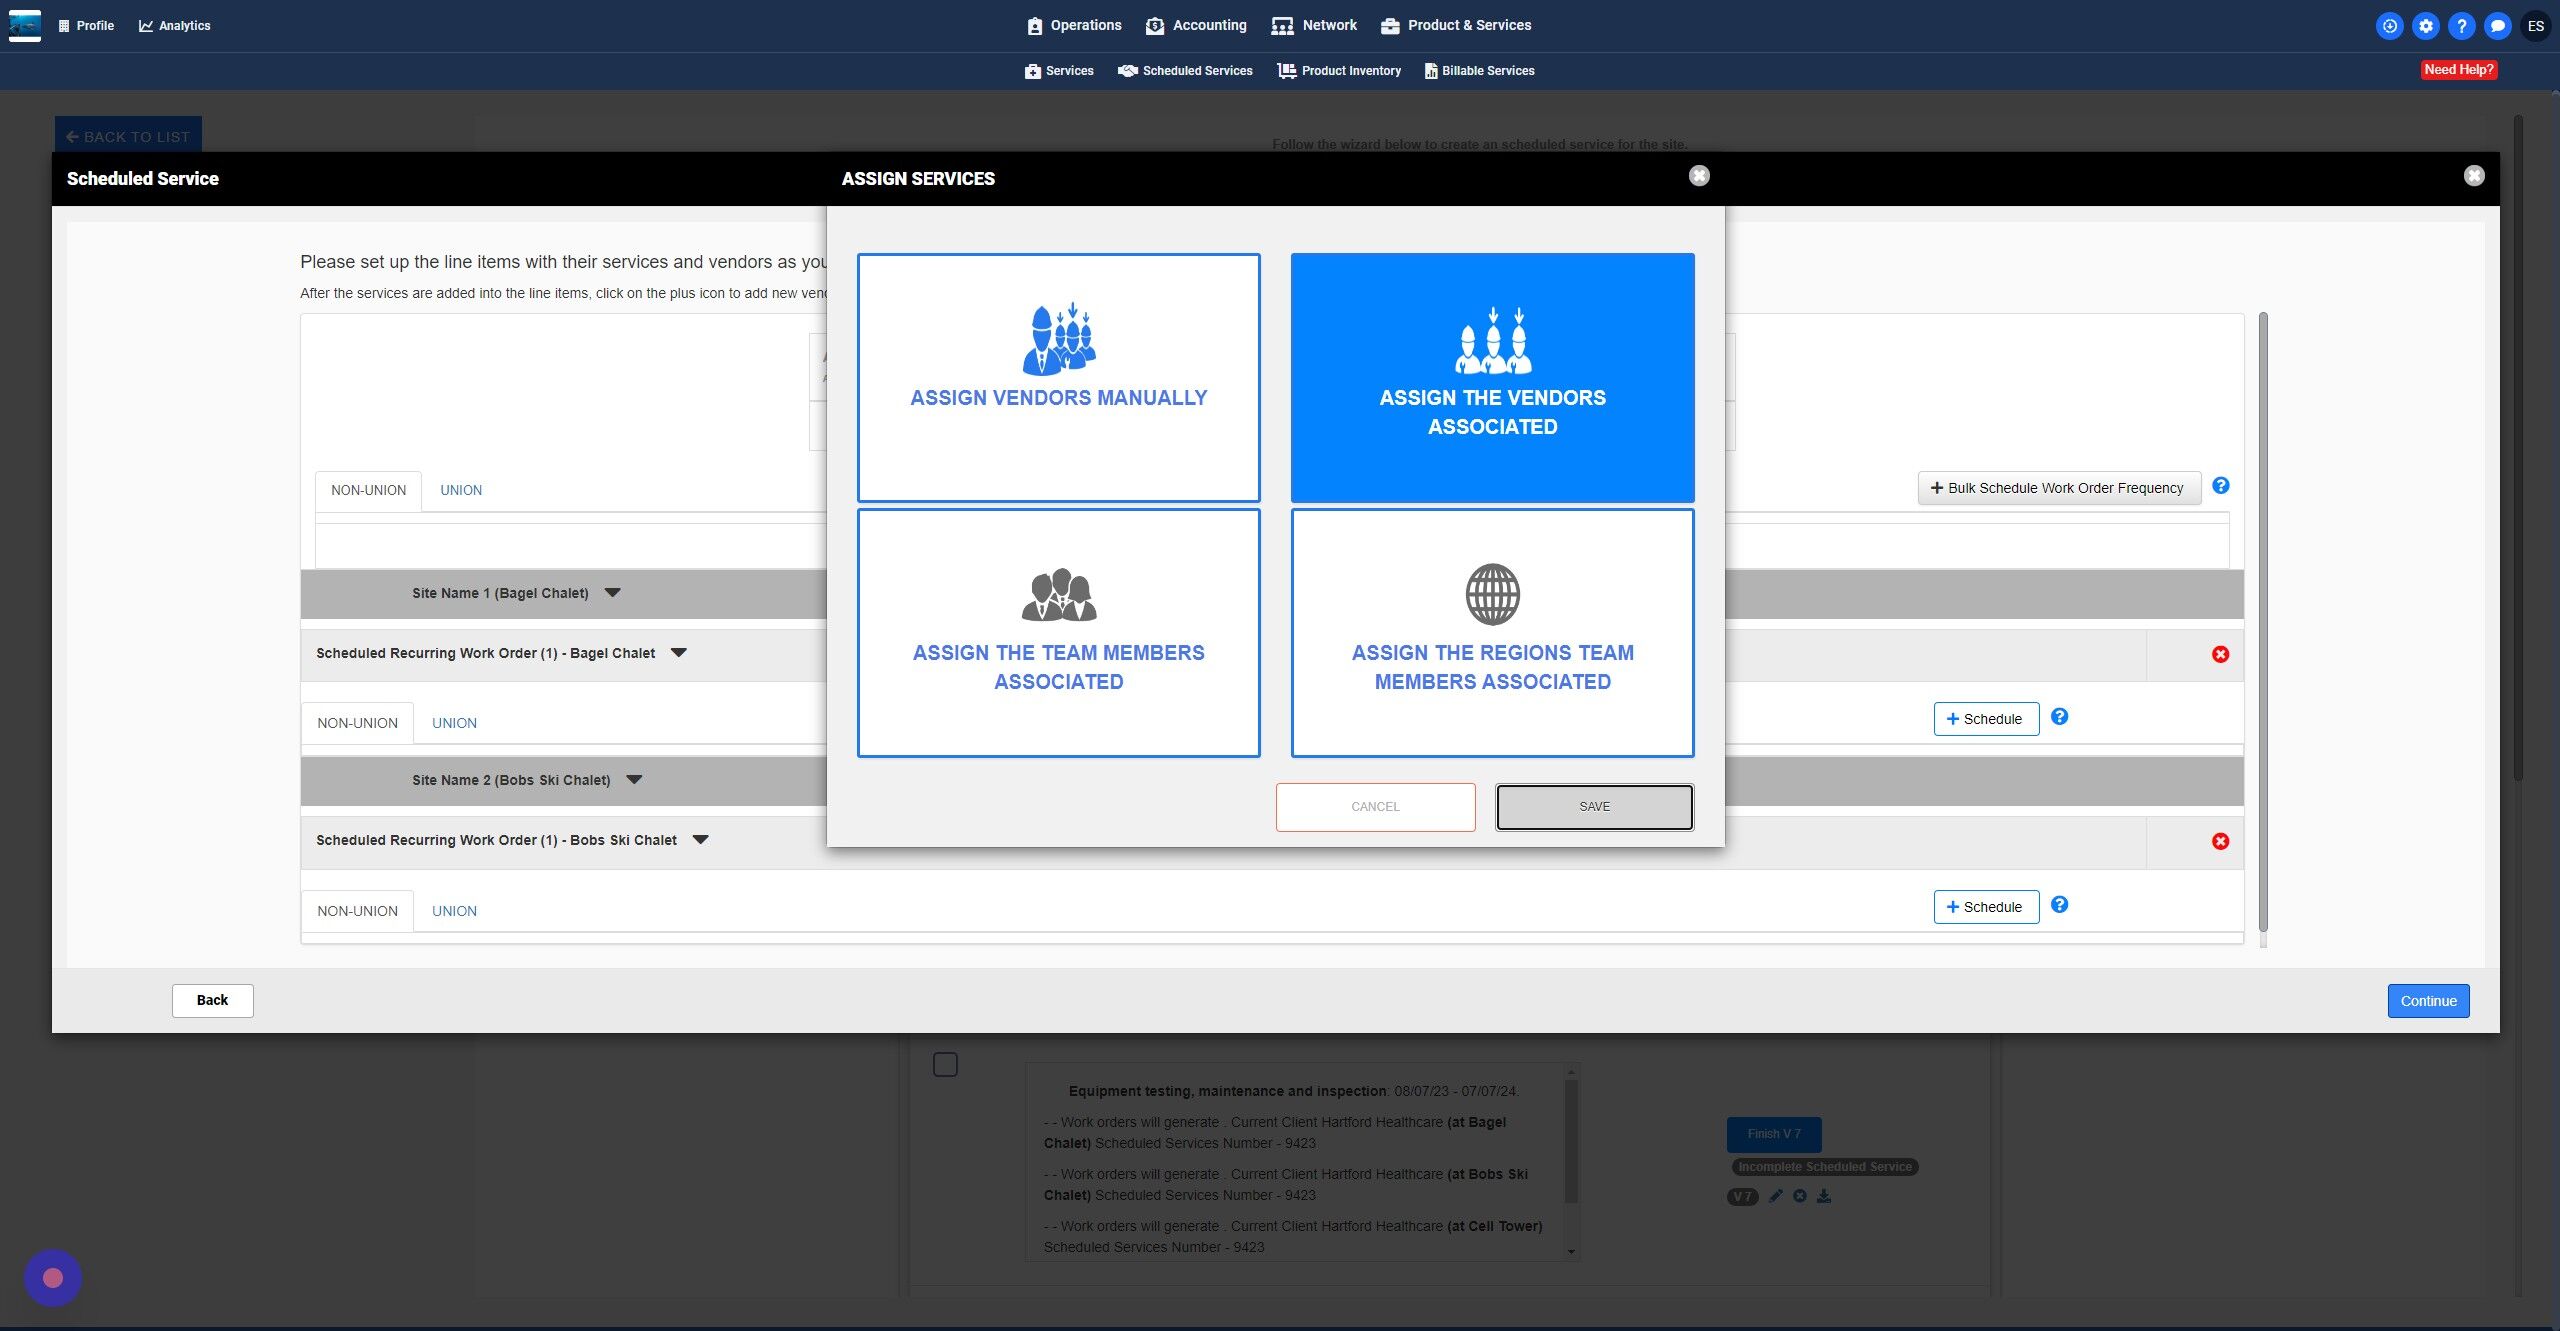Choose Assign the Team Members Associated option
The height and width of the screenshot is (1331, 2560).
tap(1058, 632)
